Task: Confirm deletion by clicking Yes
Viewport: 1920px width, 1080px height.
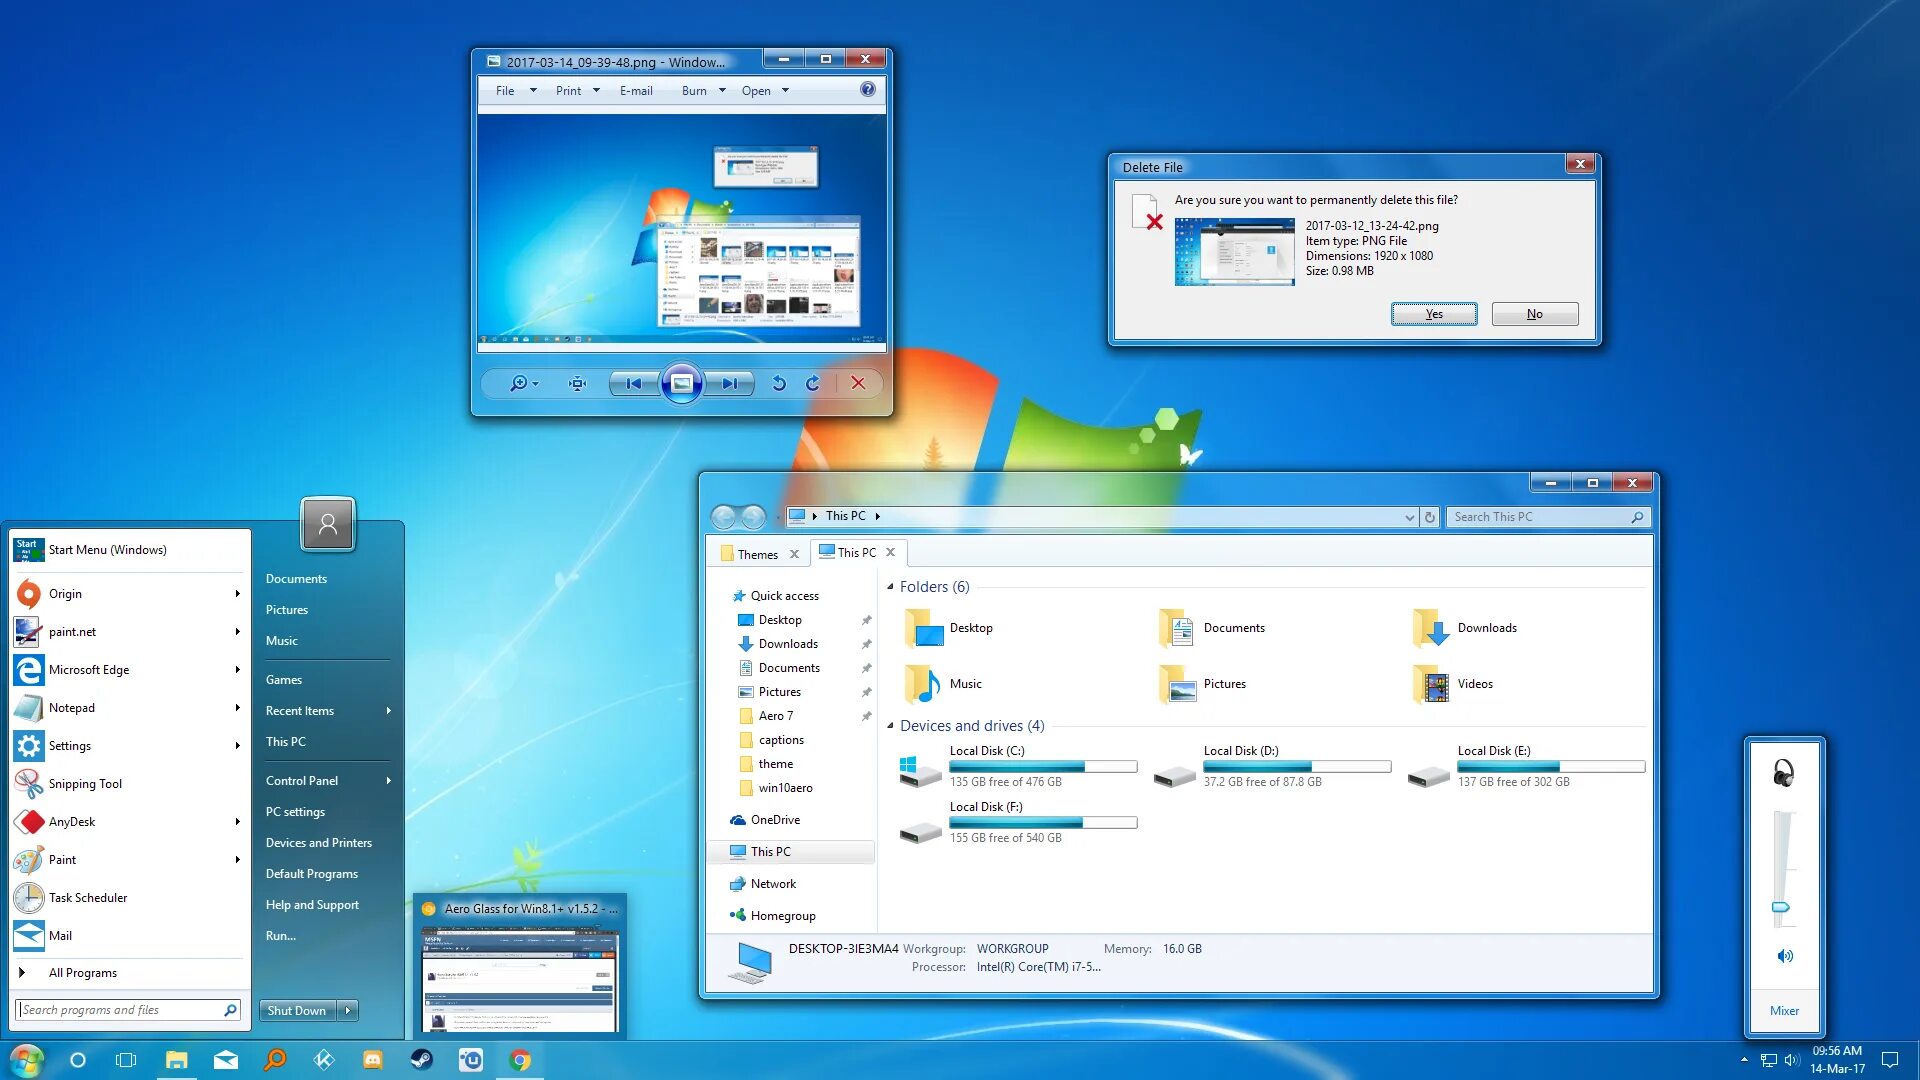Action: coord(1433,314)
